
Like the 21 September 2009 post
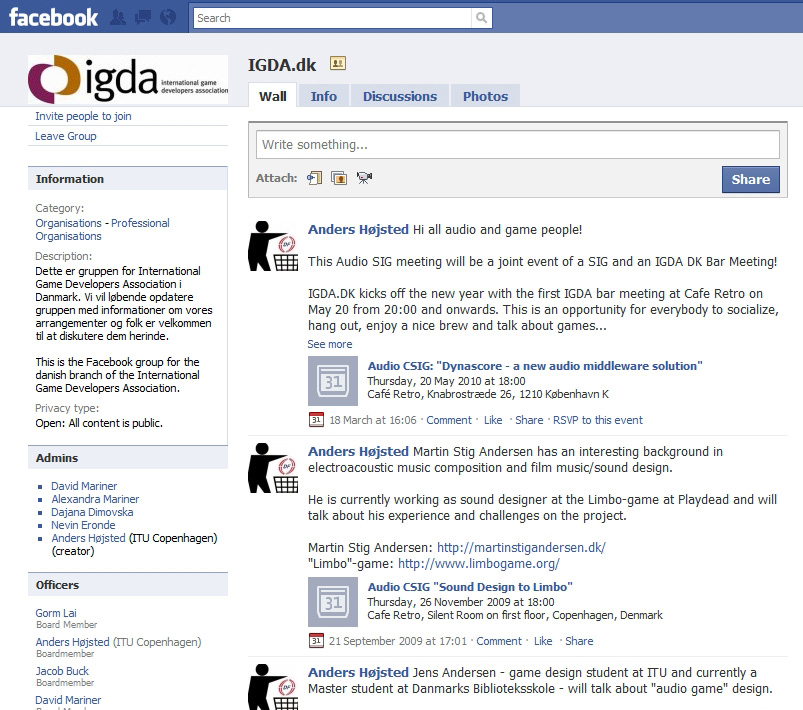tap(543, 641)
